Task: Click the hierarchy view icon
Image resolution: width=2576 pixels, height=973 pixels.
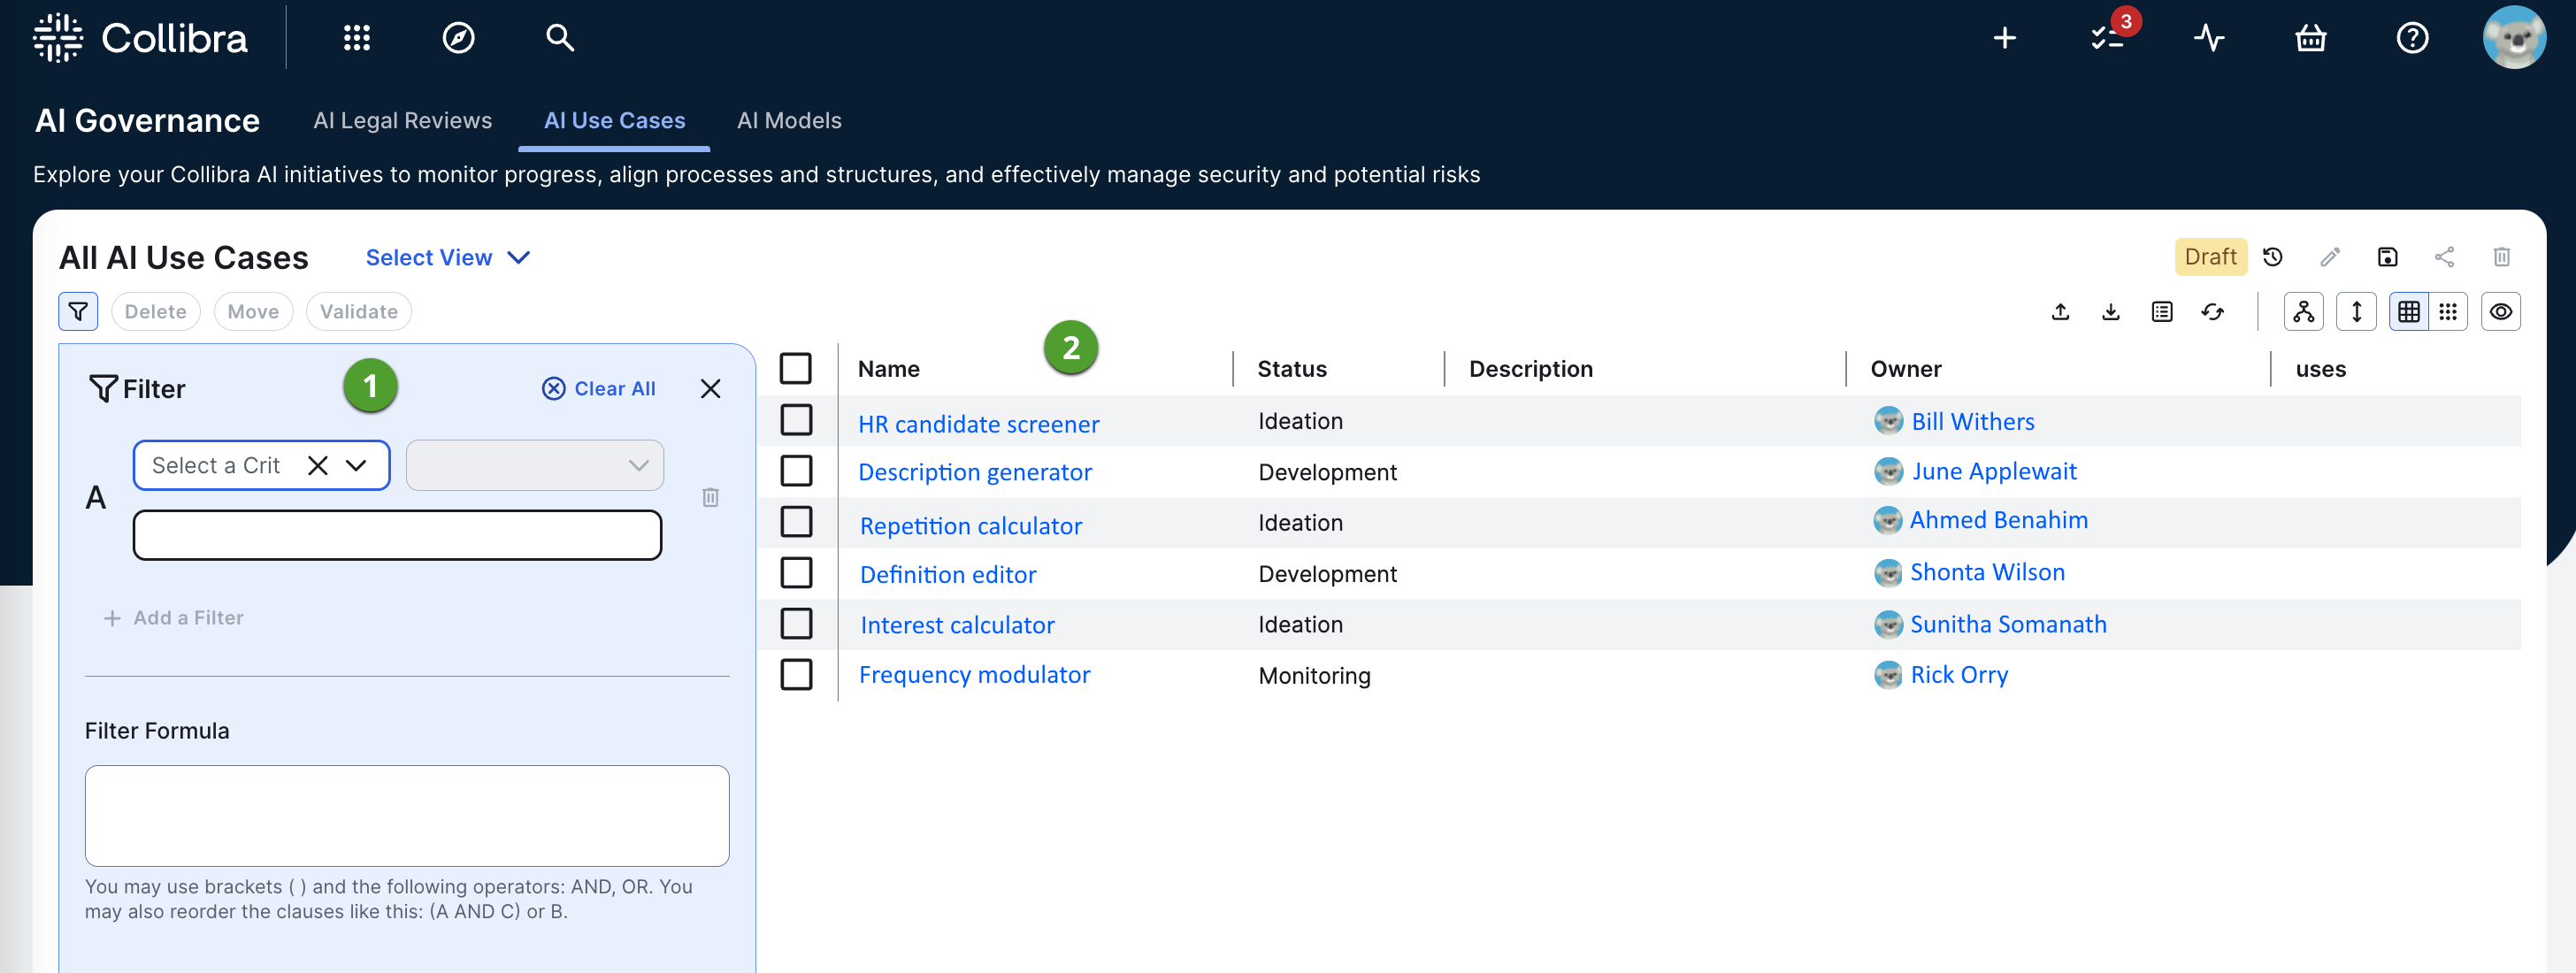Action: [2303, 312]
